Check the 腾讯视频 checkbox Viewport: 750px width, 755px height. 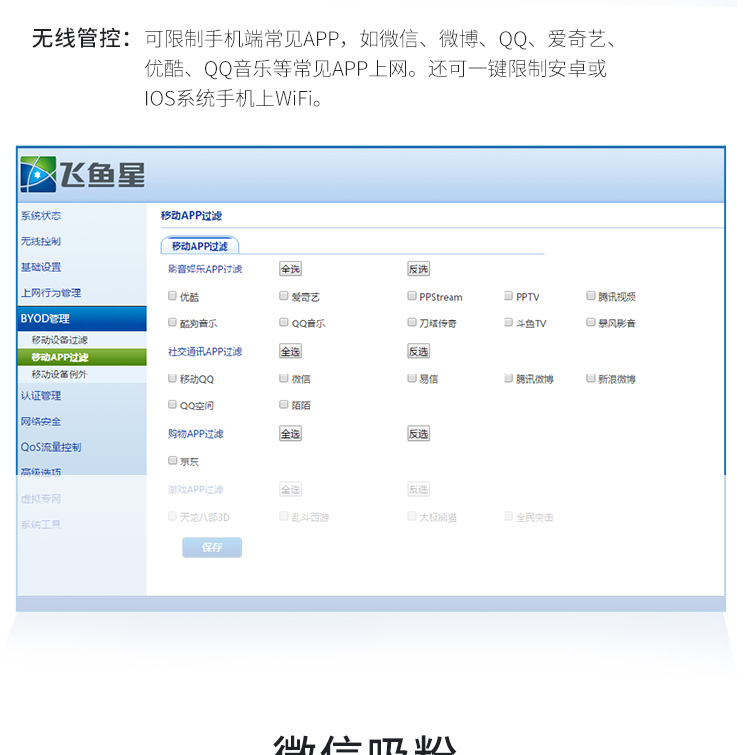coord(591,296)
